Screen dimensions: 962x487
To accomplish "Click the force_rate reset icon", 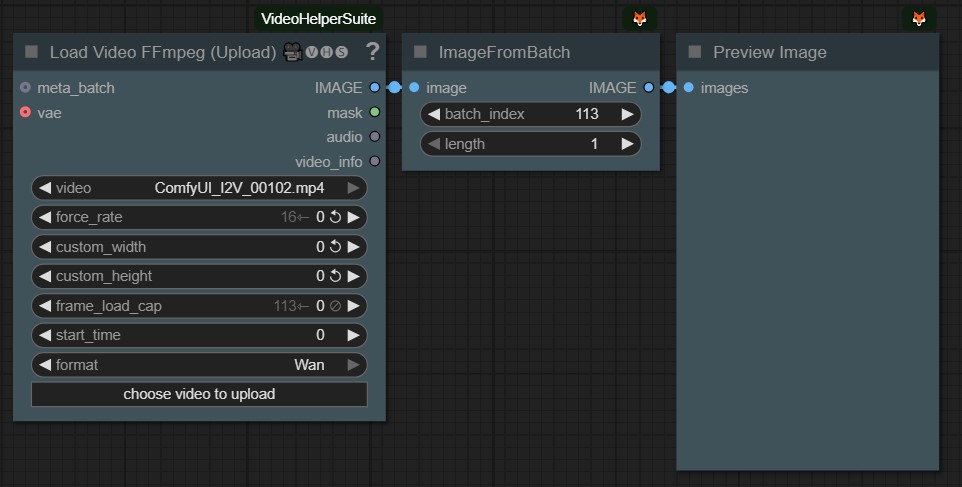I will tap(335, 217).
